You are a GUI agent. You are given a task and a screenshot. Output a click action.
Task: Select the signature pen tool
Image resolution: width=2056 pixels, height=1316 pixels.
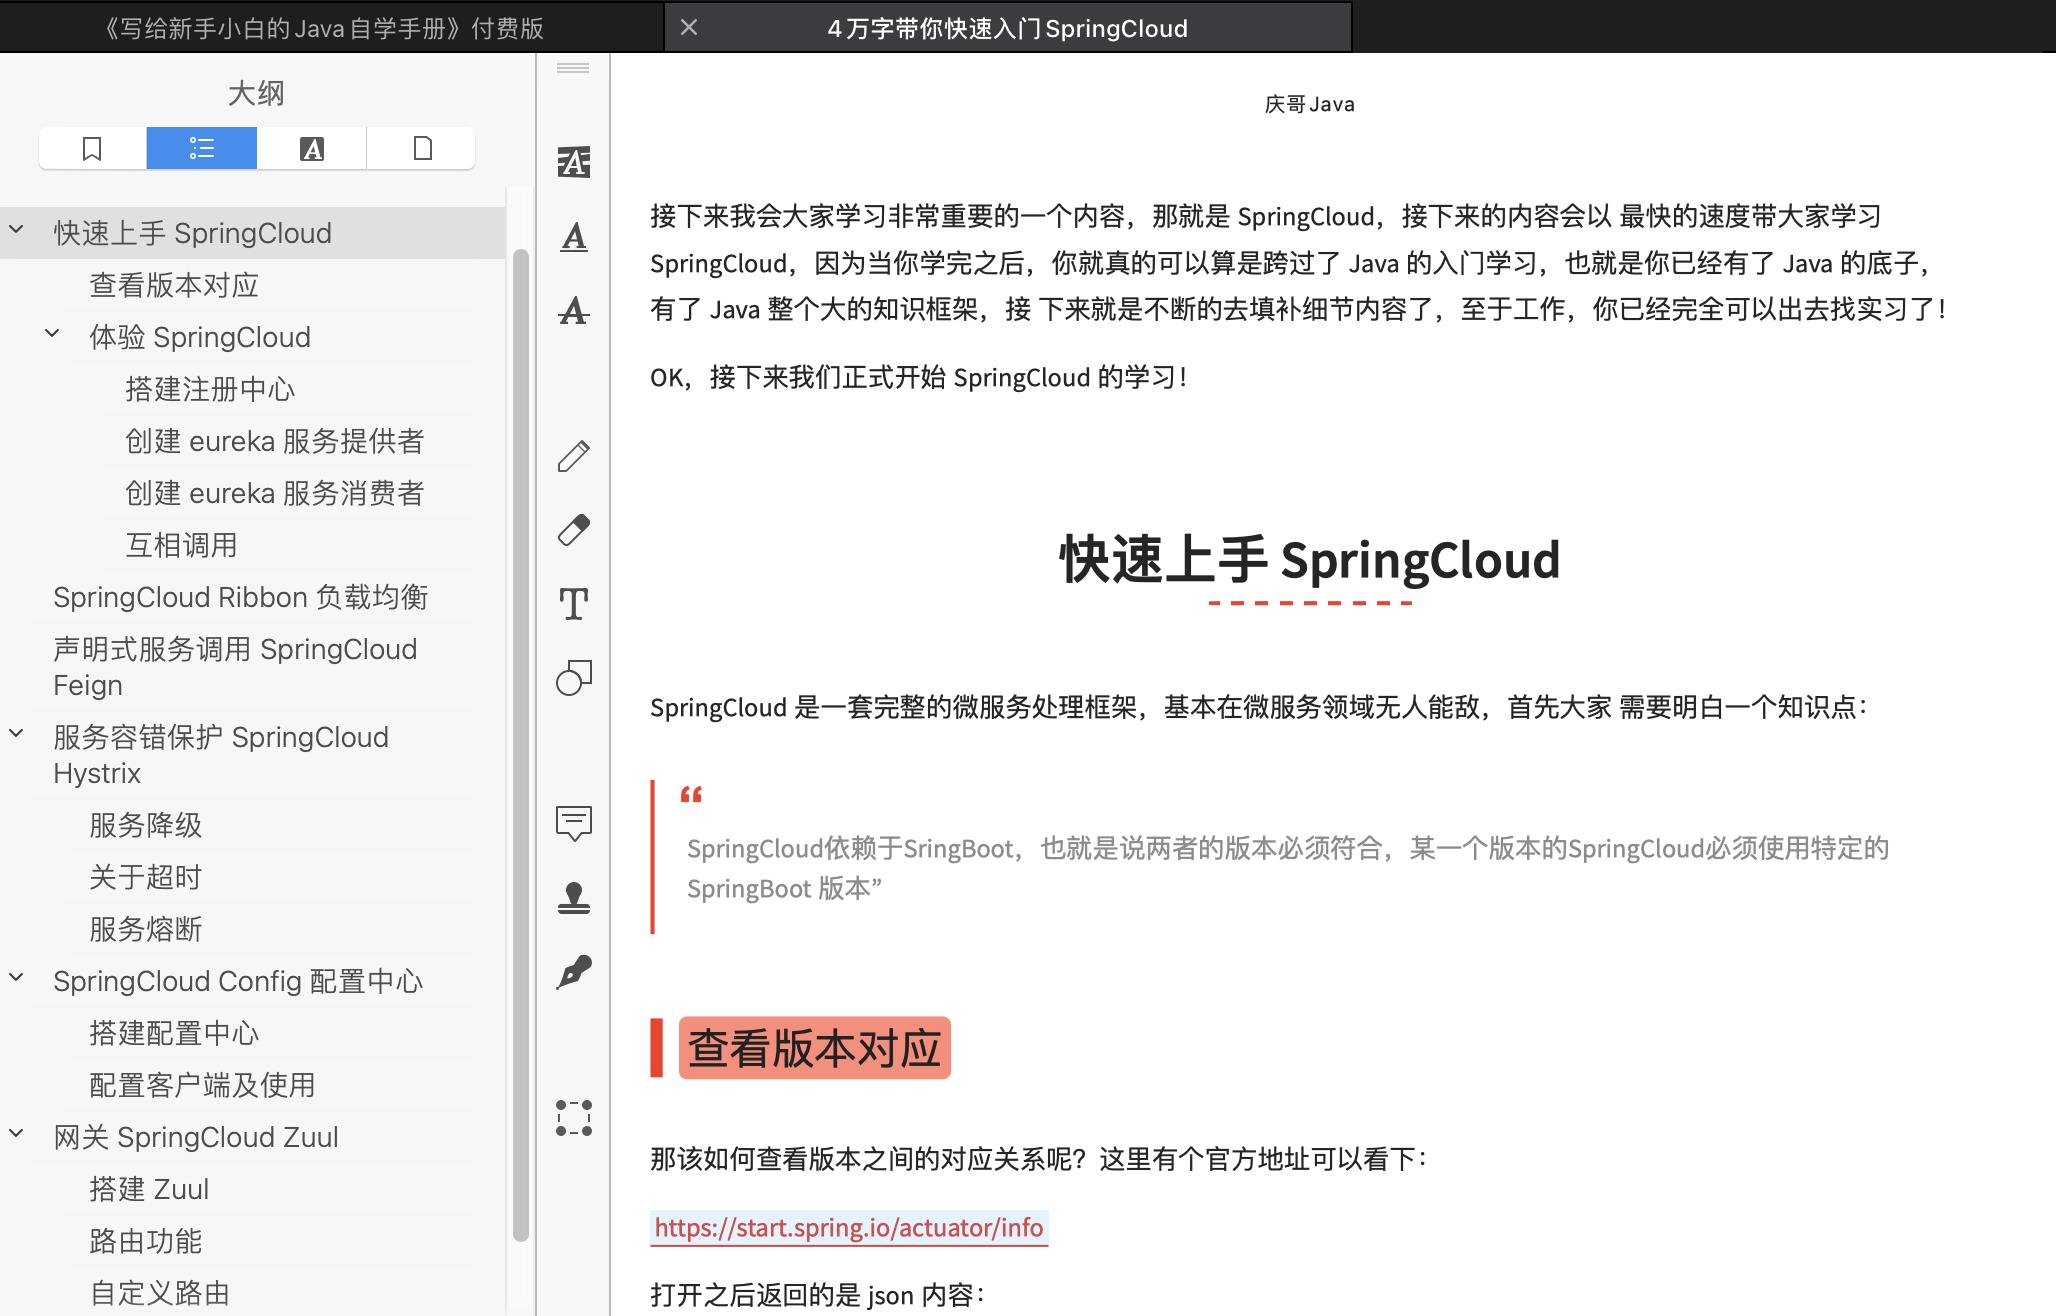click(x=574, y=972)
